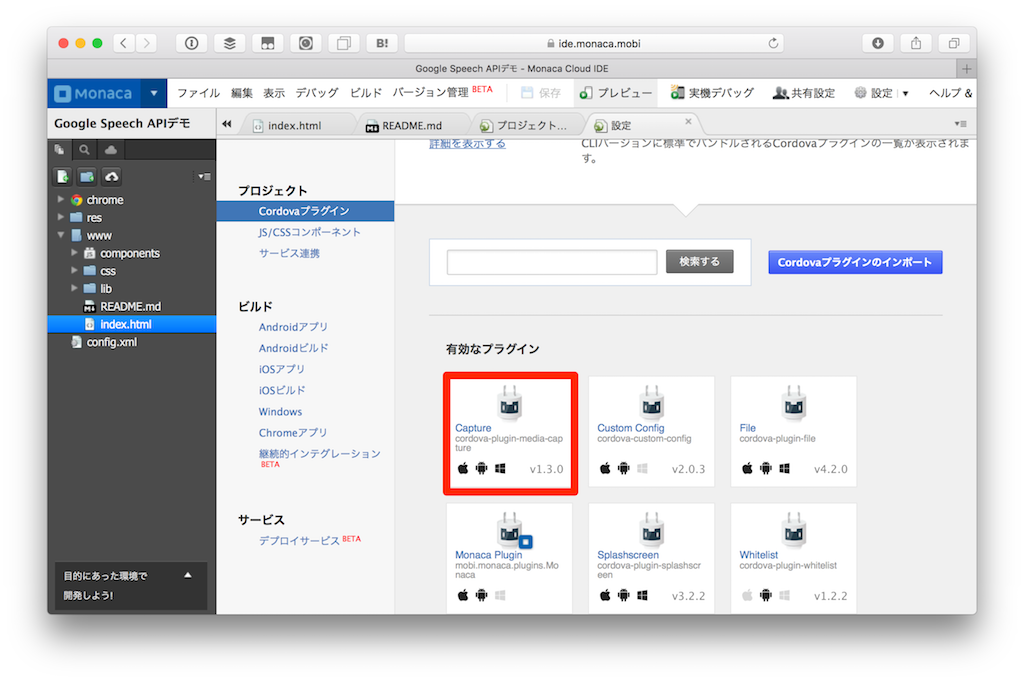Open 共有設定 sharing settings
The width and height of the screenshot is (1024, 682).
pos(804,93)
